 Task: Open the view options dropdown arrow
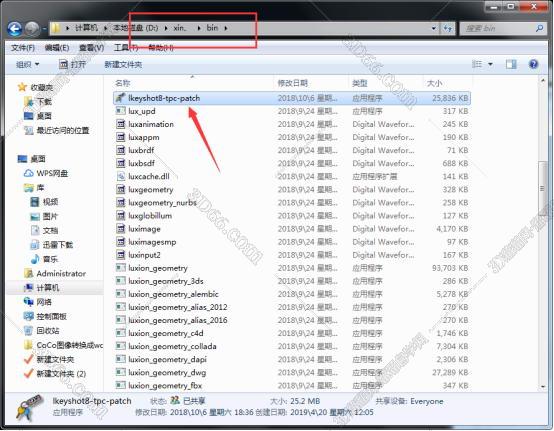(x=490, y=64)
